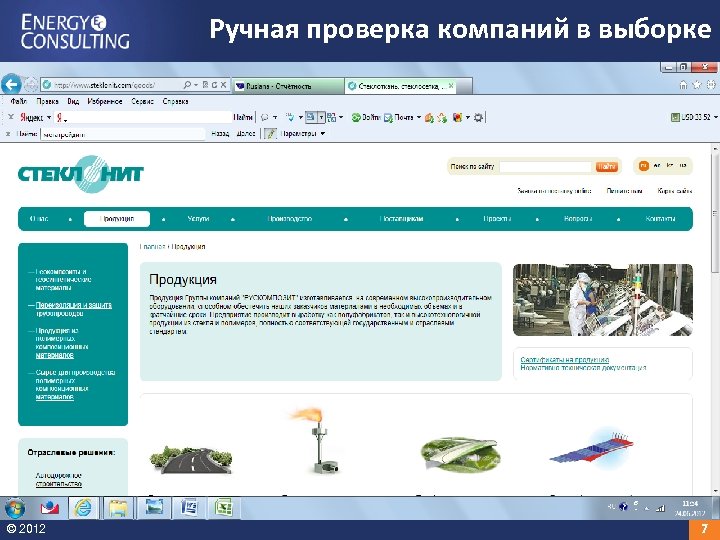Close the Стеклоткань browser tab
This screenshot has width=720, height=540.
pos(451,85)
